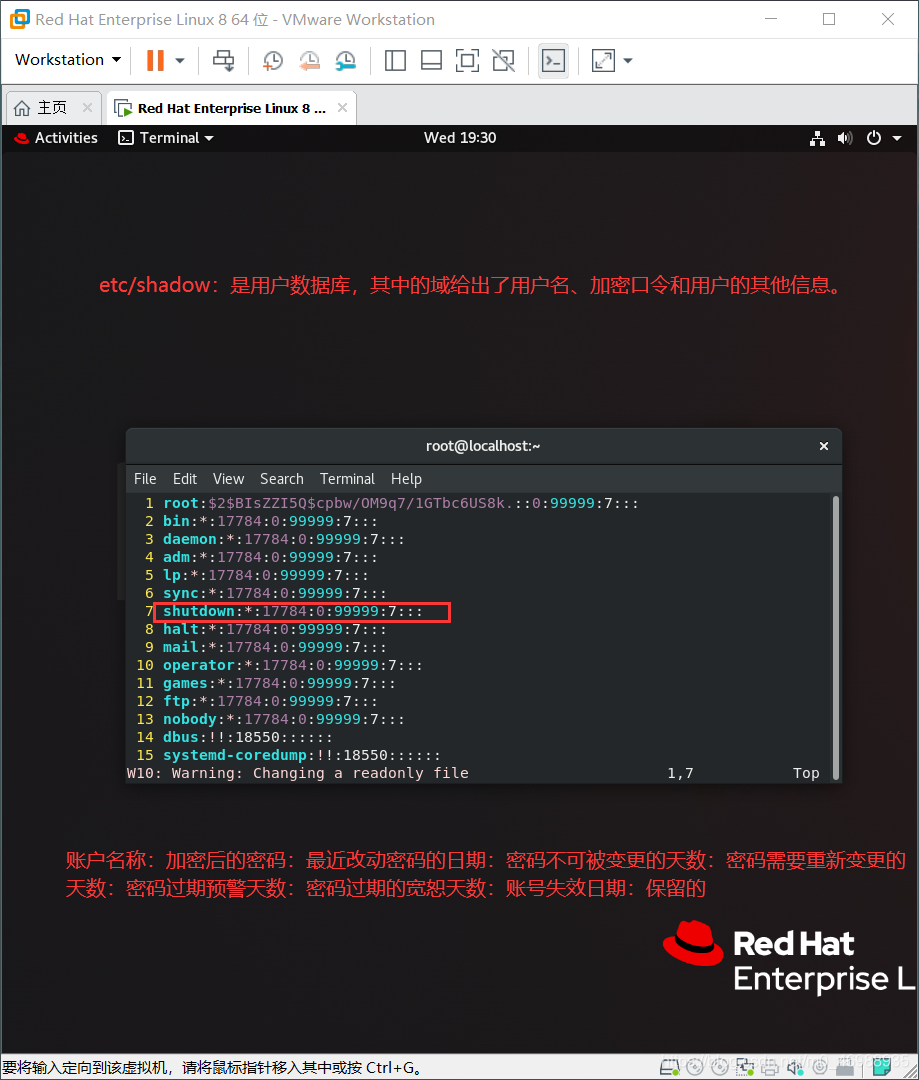Click the adm entry on line 4

click(x=270, y=557)
